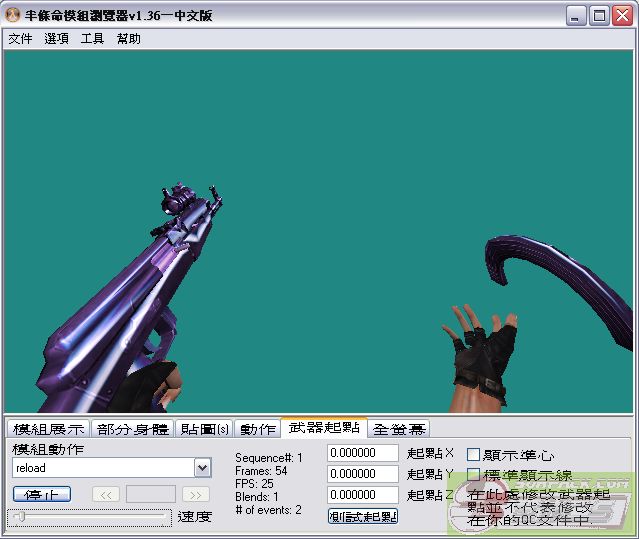The width and height of the screenshot is (639, 539).
Task: Open the 選項 menu
Action: [57, 39]
